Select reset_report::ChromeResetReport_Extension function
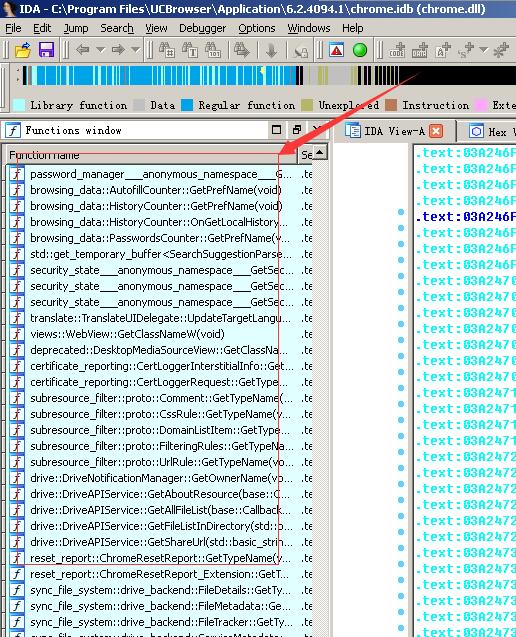This screenshot has width=516, height=637. click(159, 574)
